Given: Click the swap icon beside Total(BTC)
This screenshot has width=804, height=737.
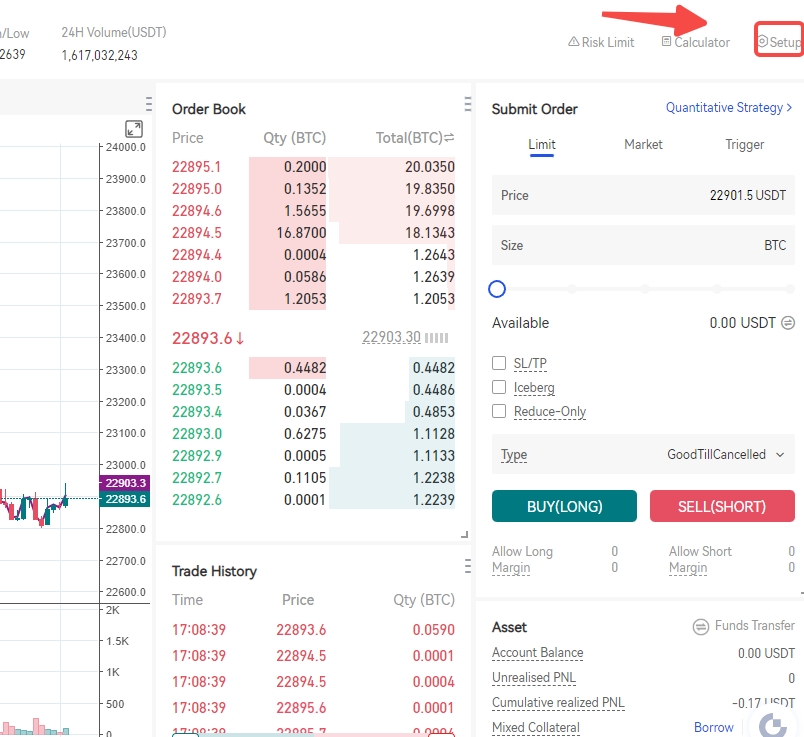Looking at the screenshot, I should click(x=449, y=138).
